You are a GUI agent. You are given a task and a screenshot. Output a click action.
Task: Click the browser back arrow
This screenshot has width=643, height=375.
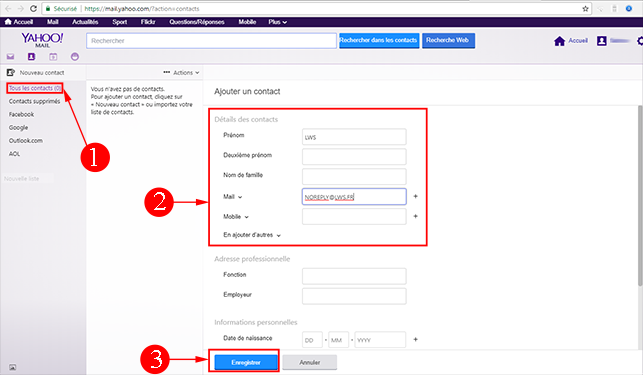point(8,9)
